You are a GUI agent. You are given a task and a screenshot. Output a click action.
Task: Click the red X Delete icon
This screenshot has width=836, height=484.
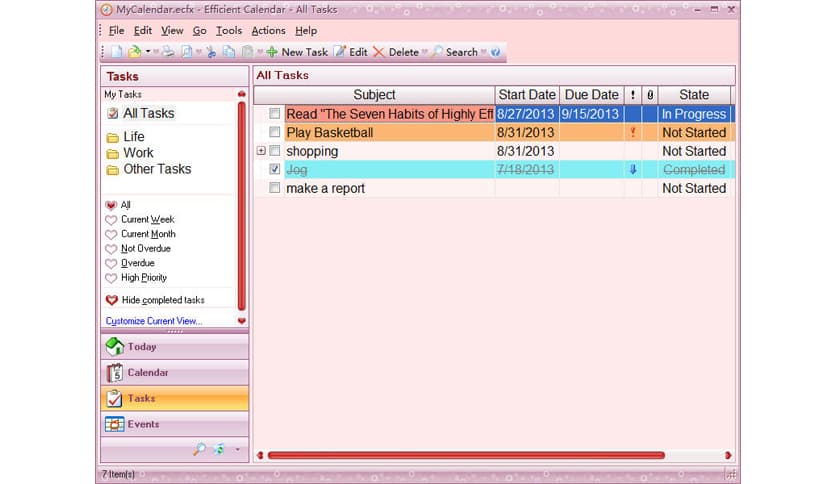click(379, 52)
